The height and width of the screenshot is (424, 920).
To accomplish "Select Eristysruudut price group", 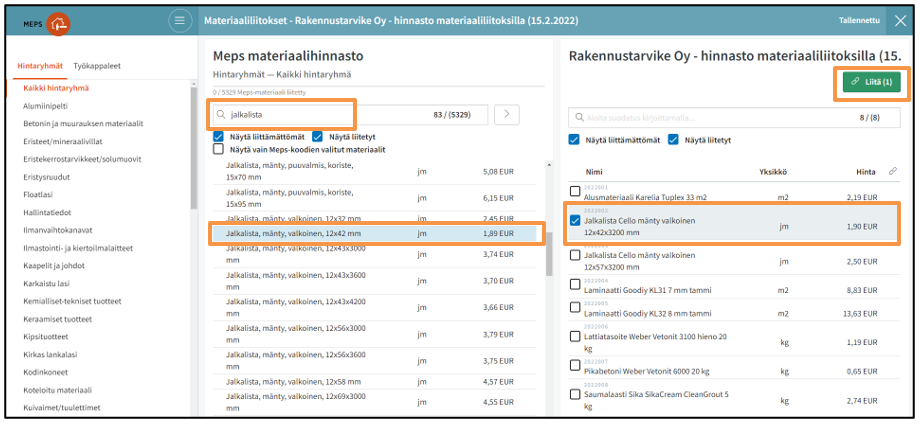I will pos(45,177).
